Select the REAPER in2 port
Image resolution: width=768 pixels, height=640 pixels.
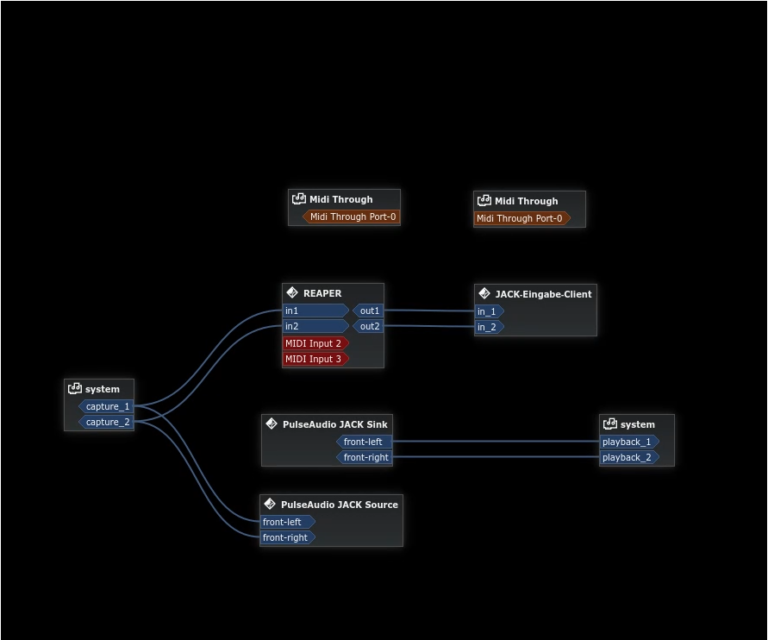pos(316,326)
